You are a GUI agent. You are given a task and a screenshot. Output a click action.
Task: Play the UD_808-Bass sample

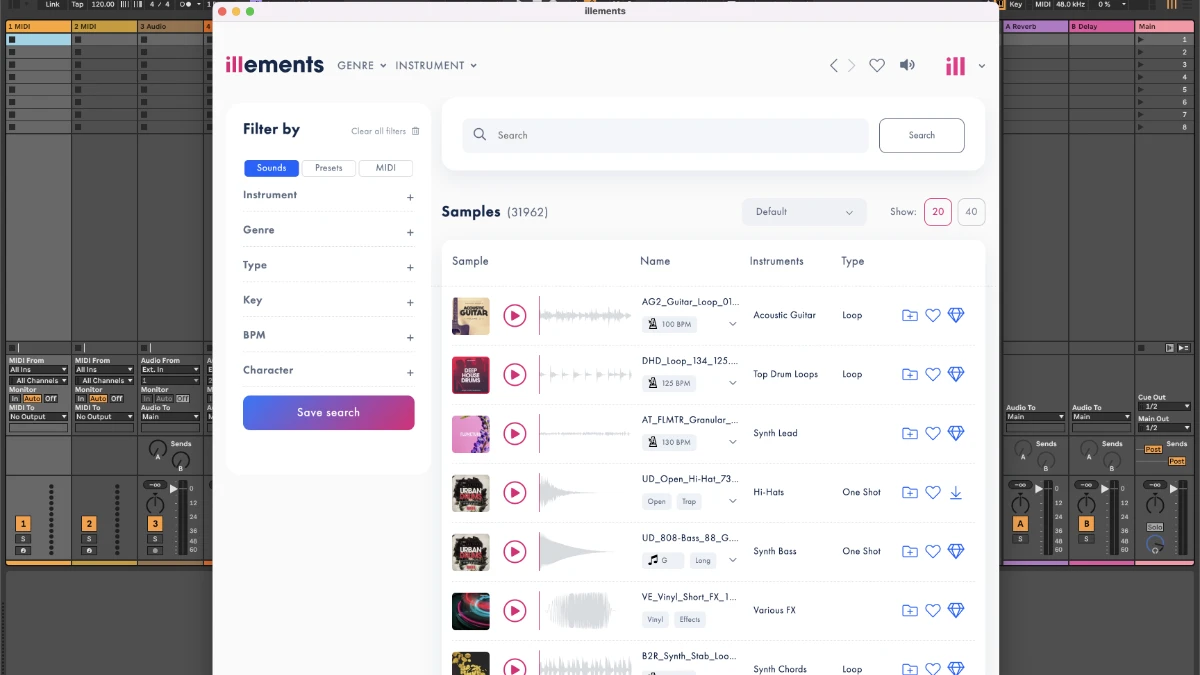[514, 551]
